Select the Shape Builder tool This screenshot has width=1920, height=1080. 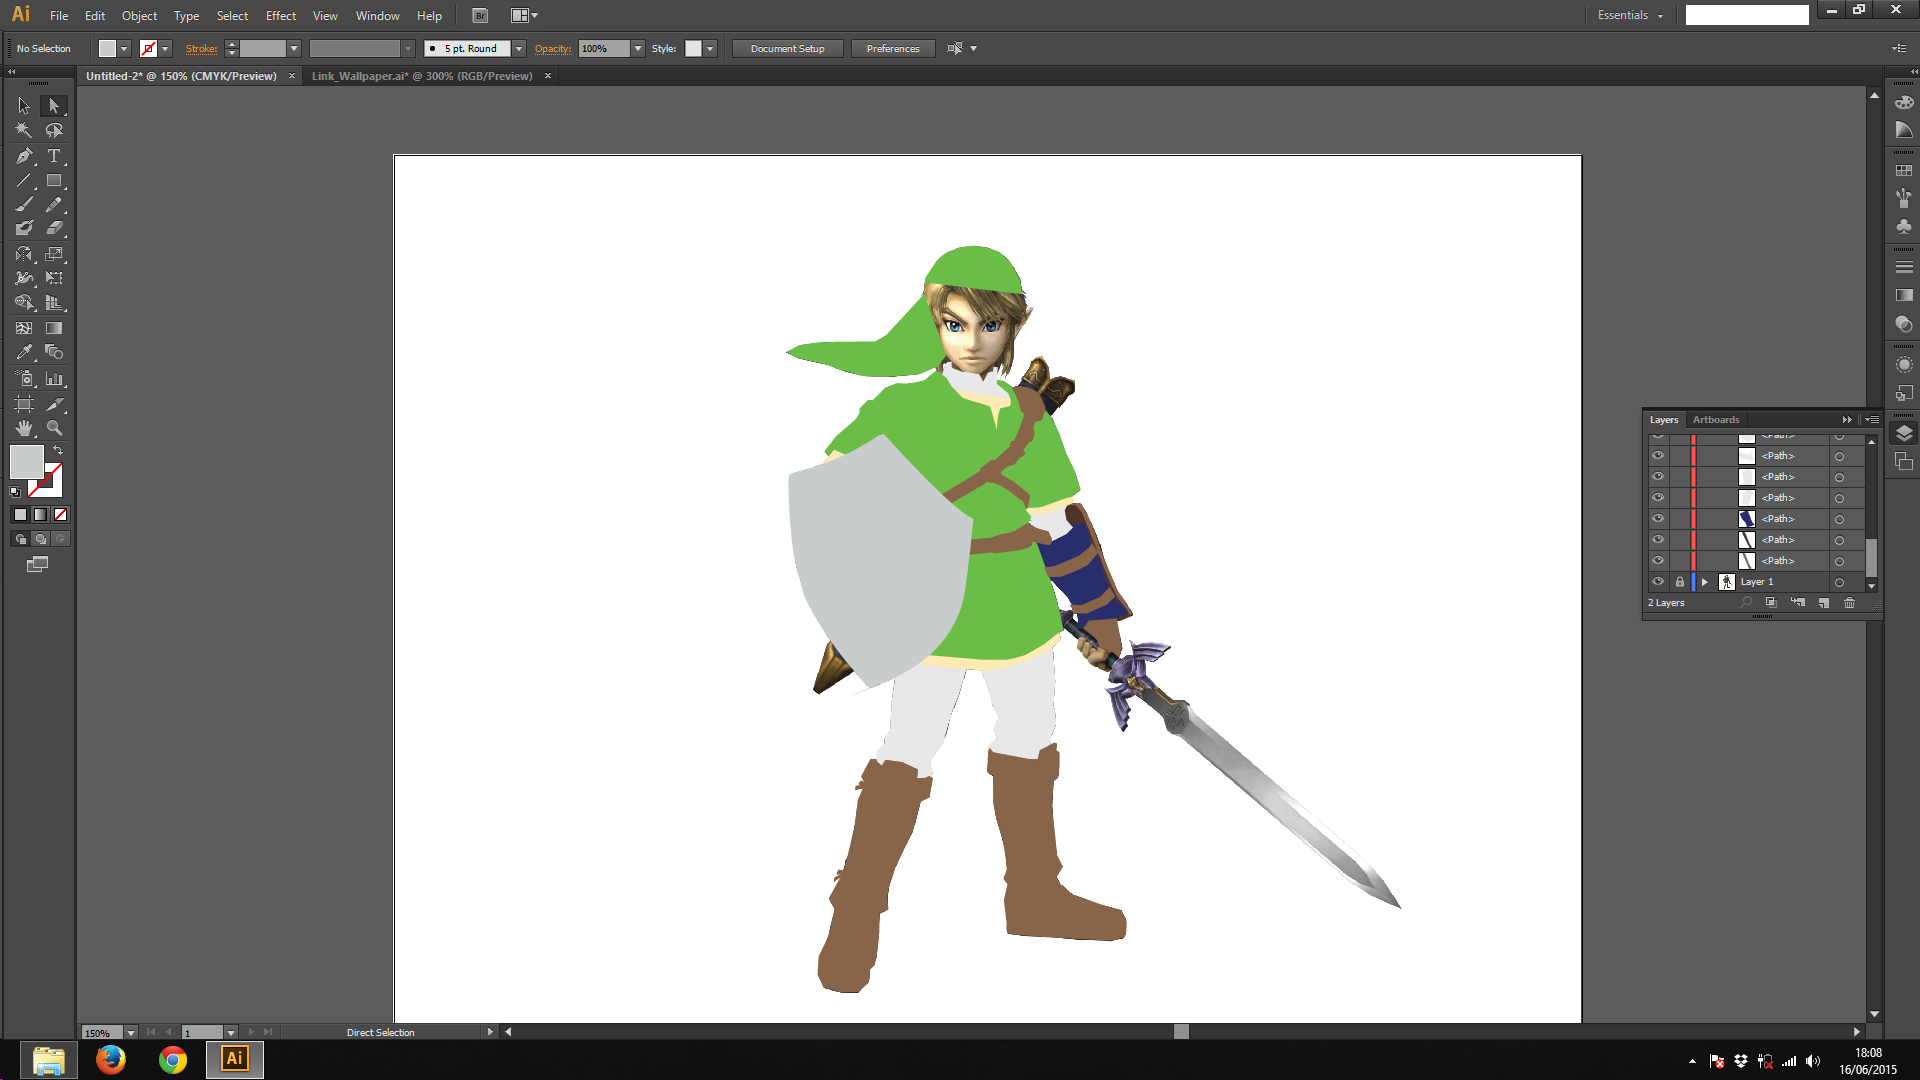pos(24,302)
